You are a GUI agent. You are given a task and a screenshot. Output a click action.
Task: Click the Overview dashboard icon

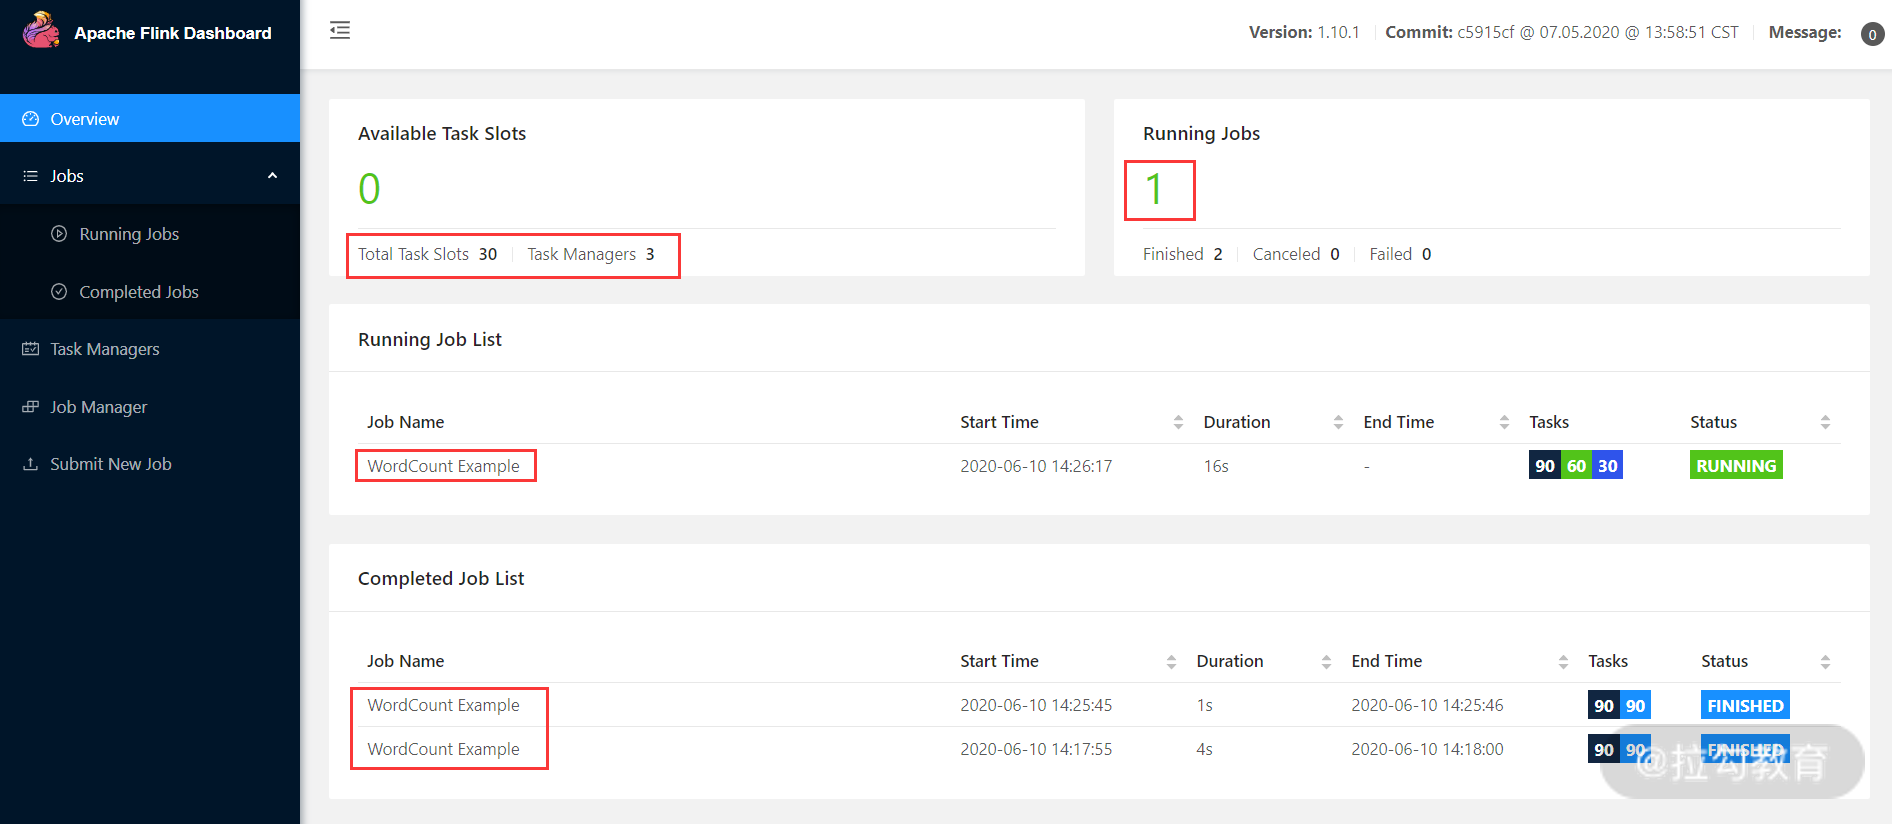[31, 119]
